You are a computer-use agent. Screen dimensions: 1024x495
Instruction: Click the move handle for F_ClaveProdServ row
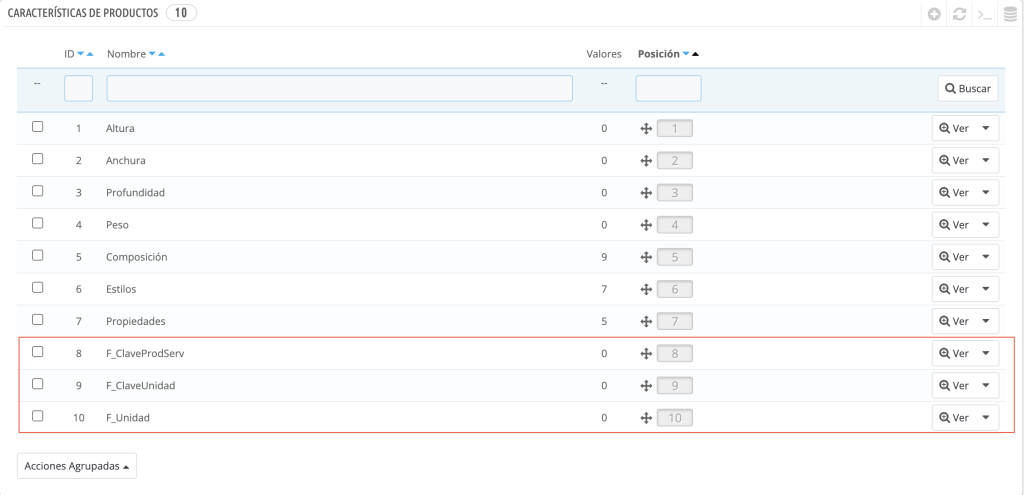[x=647, y=353]
